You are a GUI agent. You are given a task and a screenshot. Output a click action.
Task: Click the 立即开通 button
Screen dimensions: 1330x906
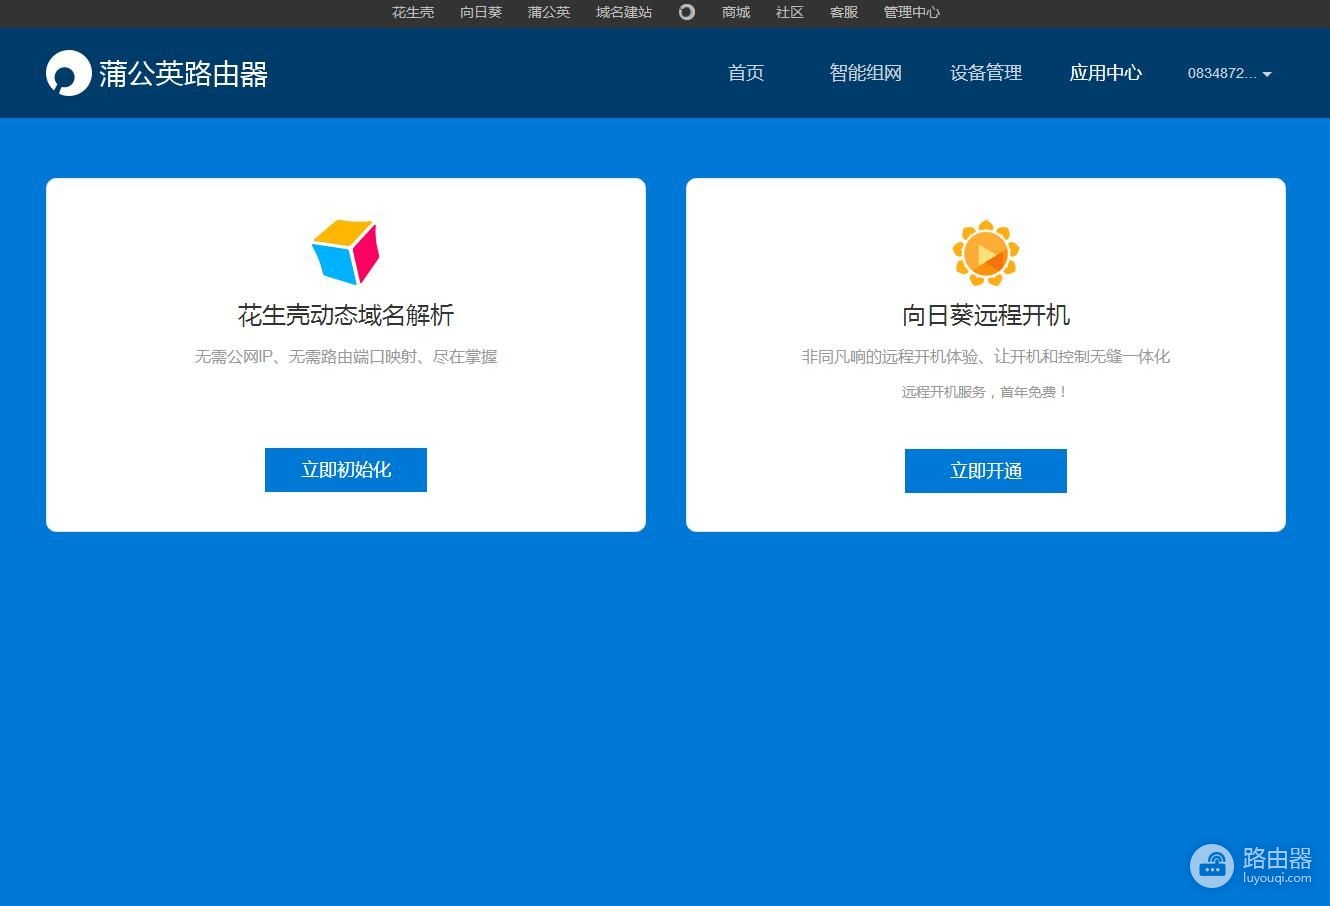pos(986,471)
